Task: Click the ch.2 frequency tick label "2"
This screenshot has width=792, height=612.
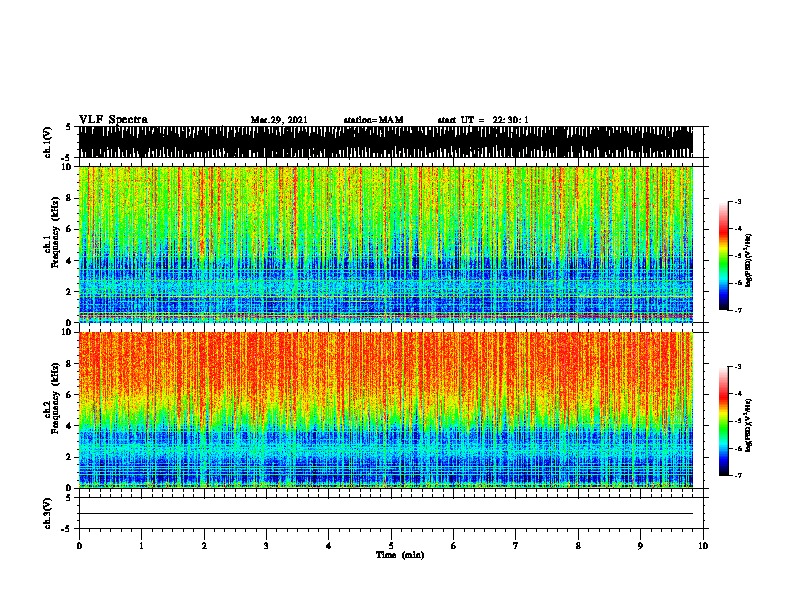Action: [x=69, y=457]
